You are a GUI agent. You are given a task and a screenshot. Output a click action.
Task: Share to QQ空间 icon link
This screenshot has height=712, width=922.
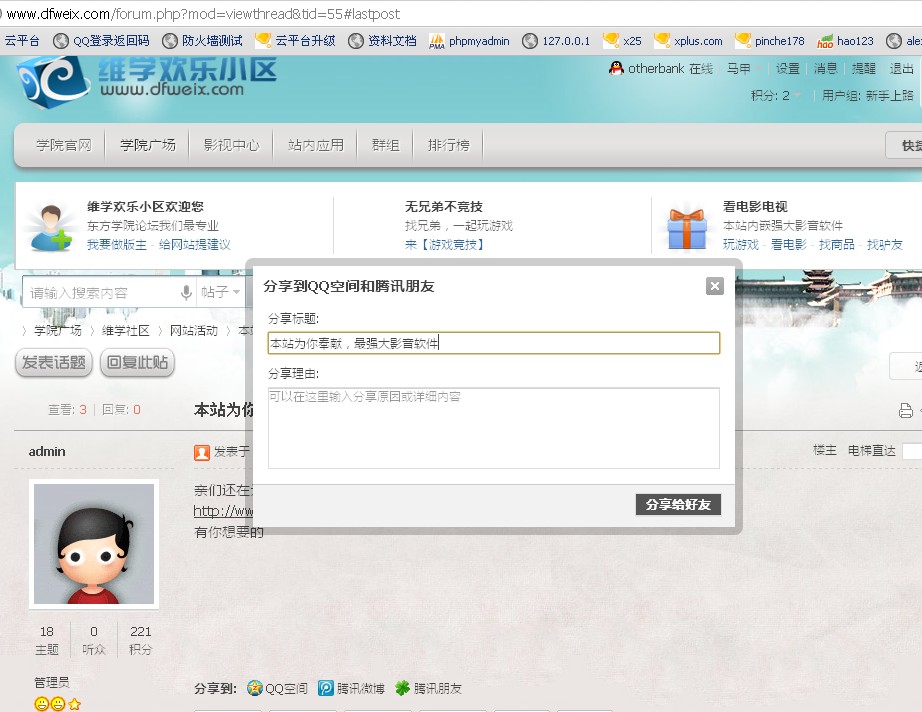coord(278,688)
